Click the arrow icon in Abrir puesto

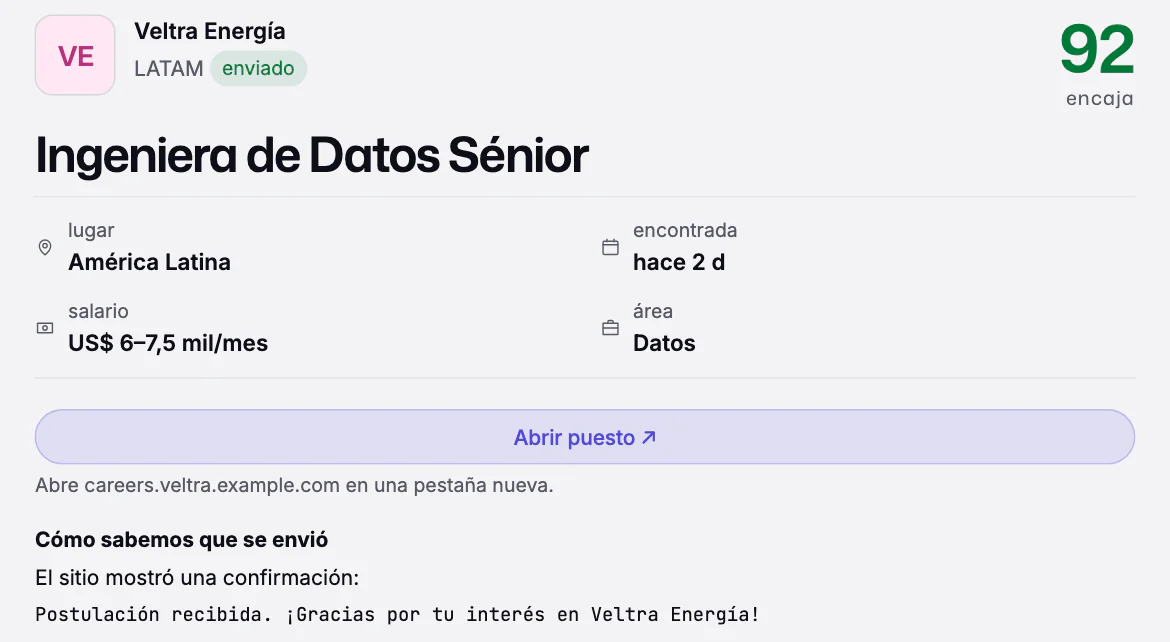(649, 437)
